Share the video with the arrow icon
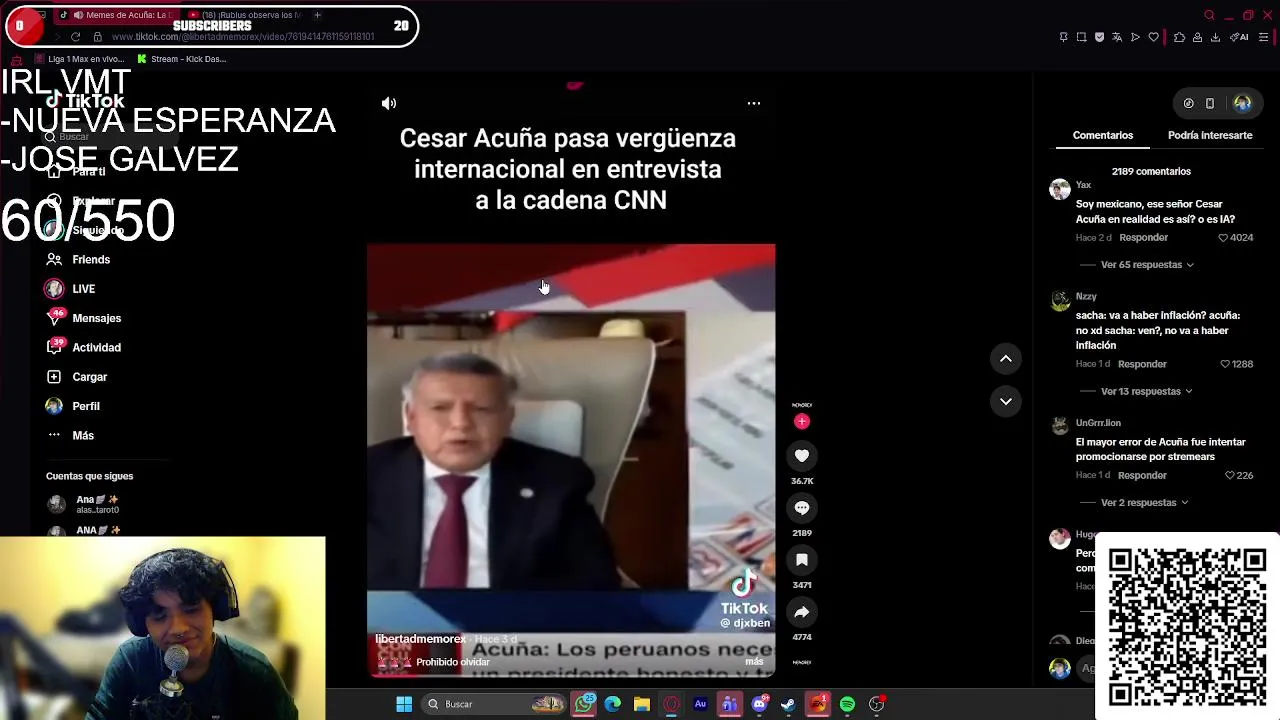 coord(802,612)
